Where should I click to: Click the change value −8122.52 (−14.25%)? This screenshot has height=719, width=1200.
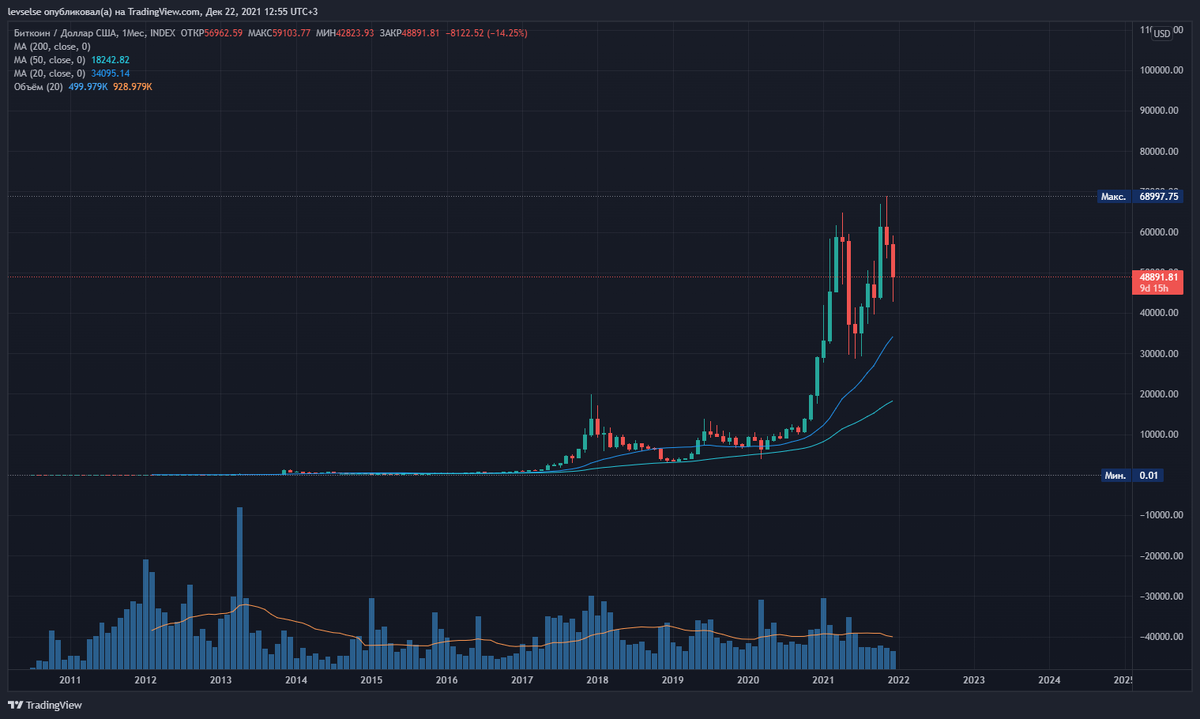[x=487, y=33]
